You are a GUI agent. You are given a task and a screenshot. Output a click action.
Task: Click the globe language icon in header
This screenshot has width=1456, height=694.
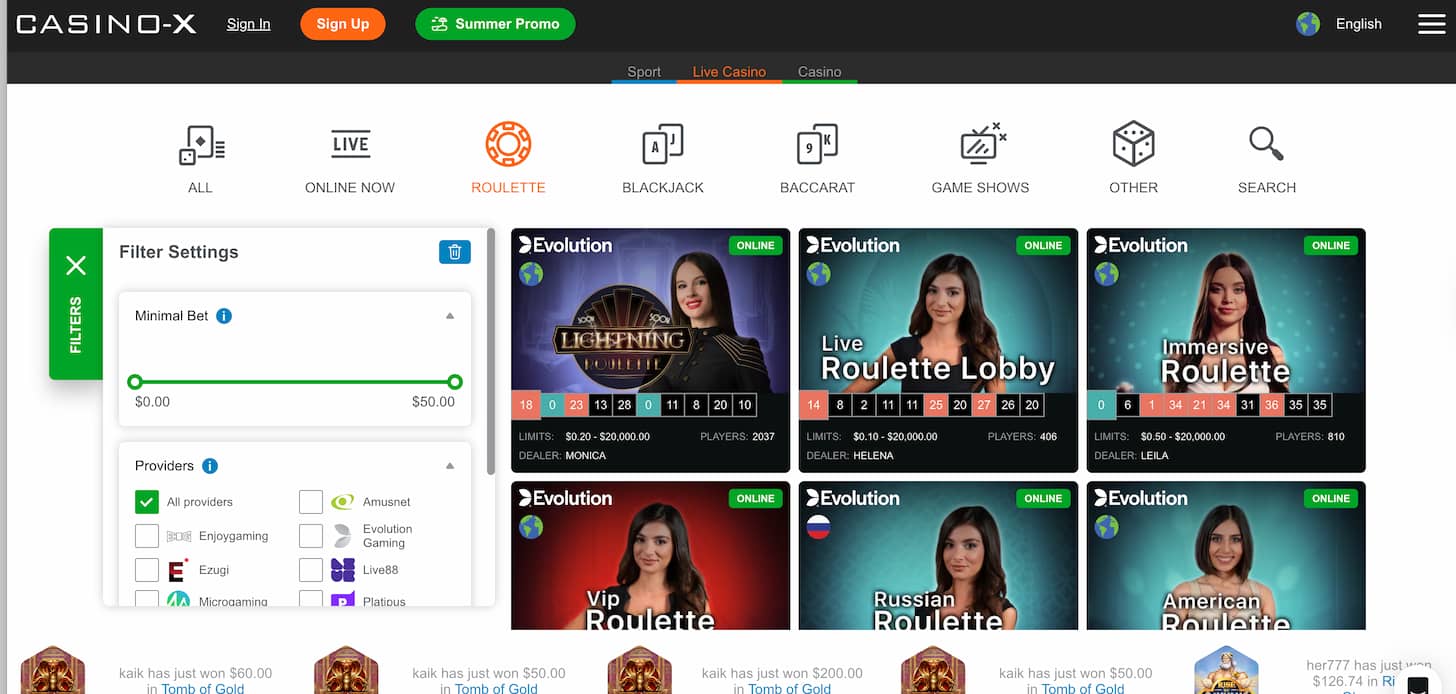[1308, 24]
